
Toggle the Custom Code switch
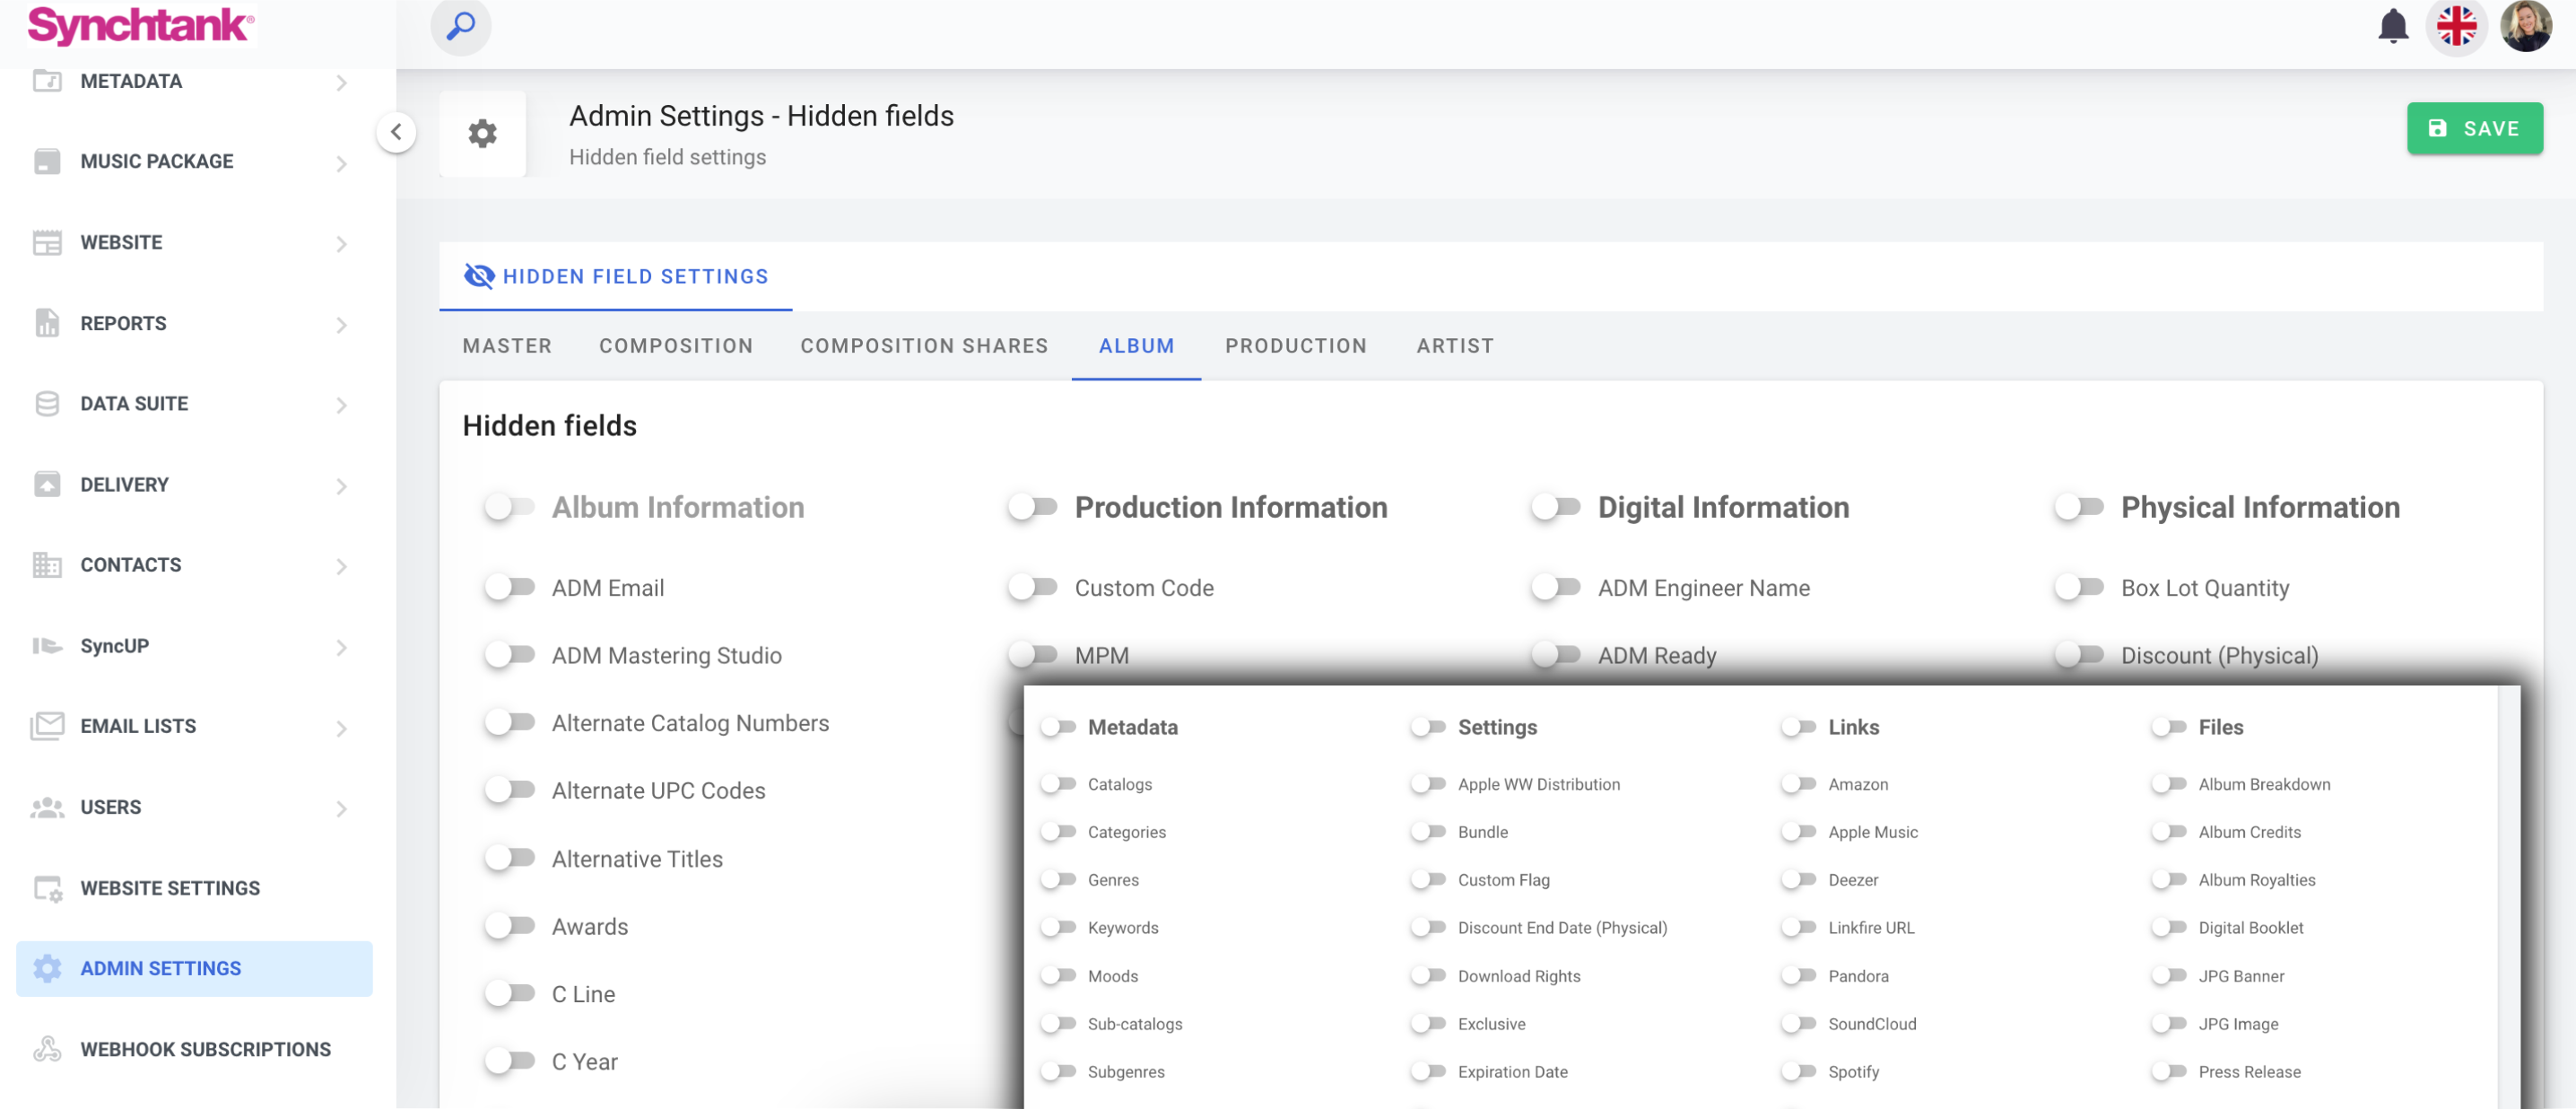click(1033, 588)
